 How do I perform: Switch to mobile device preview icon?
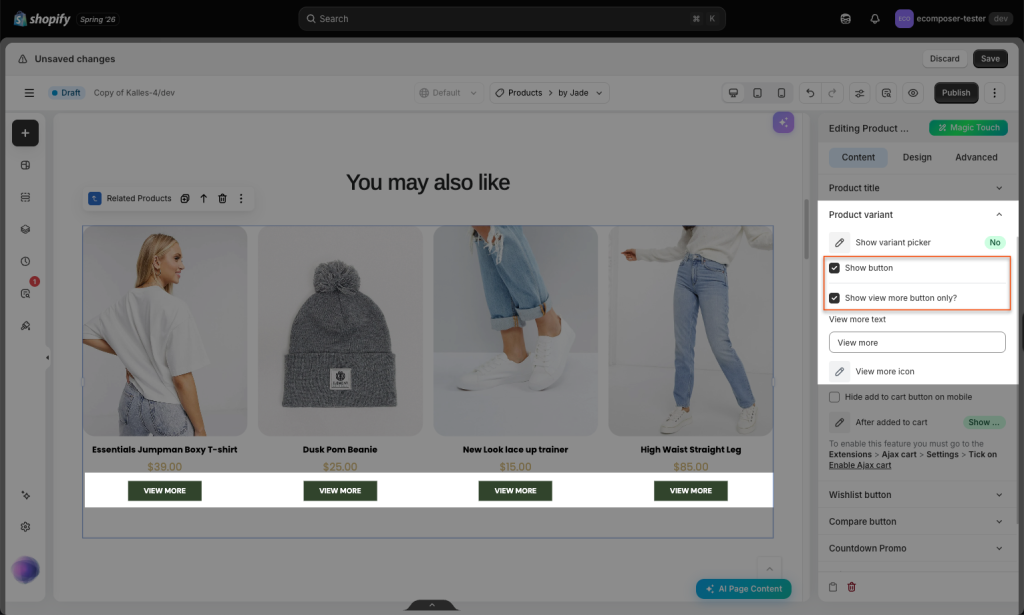pos(781,93)
